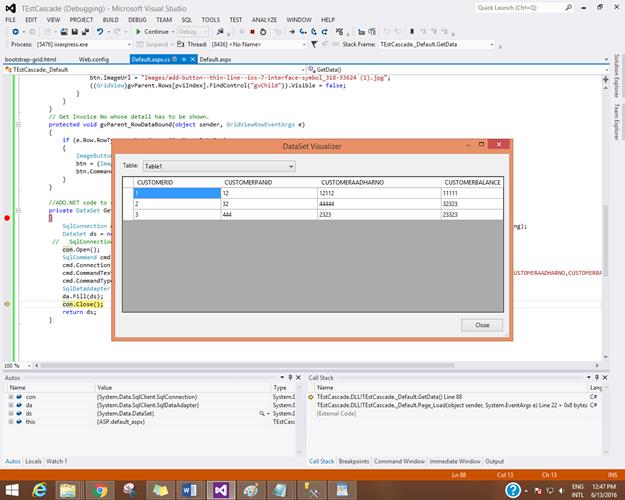Select the CUSTOMERID cell in row 1
The width and height of the screenshot is (625, 500).
(176, 192)
